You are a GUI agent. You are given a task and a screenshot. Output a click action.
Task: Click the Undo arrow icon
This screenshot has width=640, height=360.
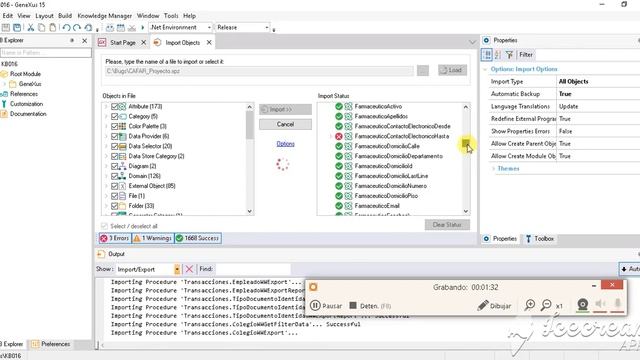pyautogui.click(x=67, y=28)
